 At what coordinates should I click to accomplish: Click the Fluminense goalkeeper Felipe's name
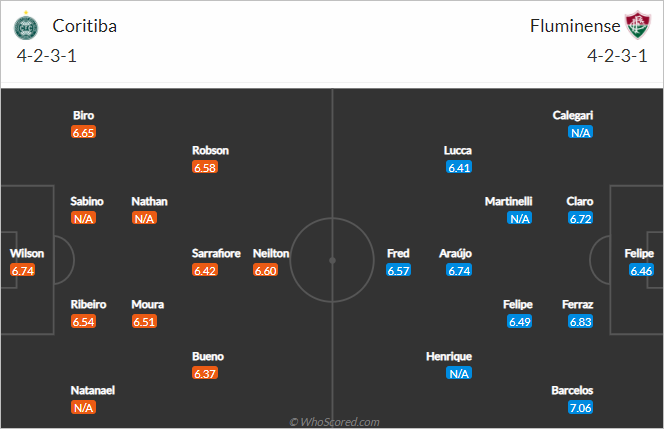tap(639, 253)
